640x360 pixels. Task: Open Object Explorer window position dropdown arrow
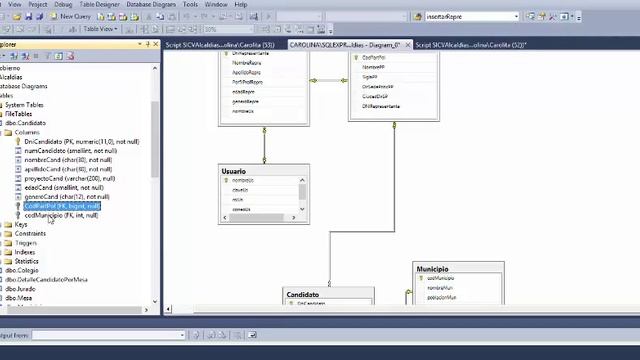click(x=140, y=44)
